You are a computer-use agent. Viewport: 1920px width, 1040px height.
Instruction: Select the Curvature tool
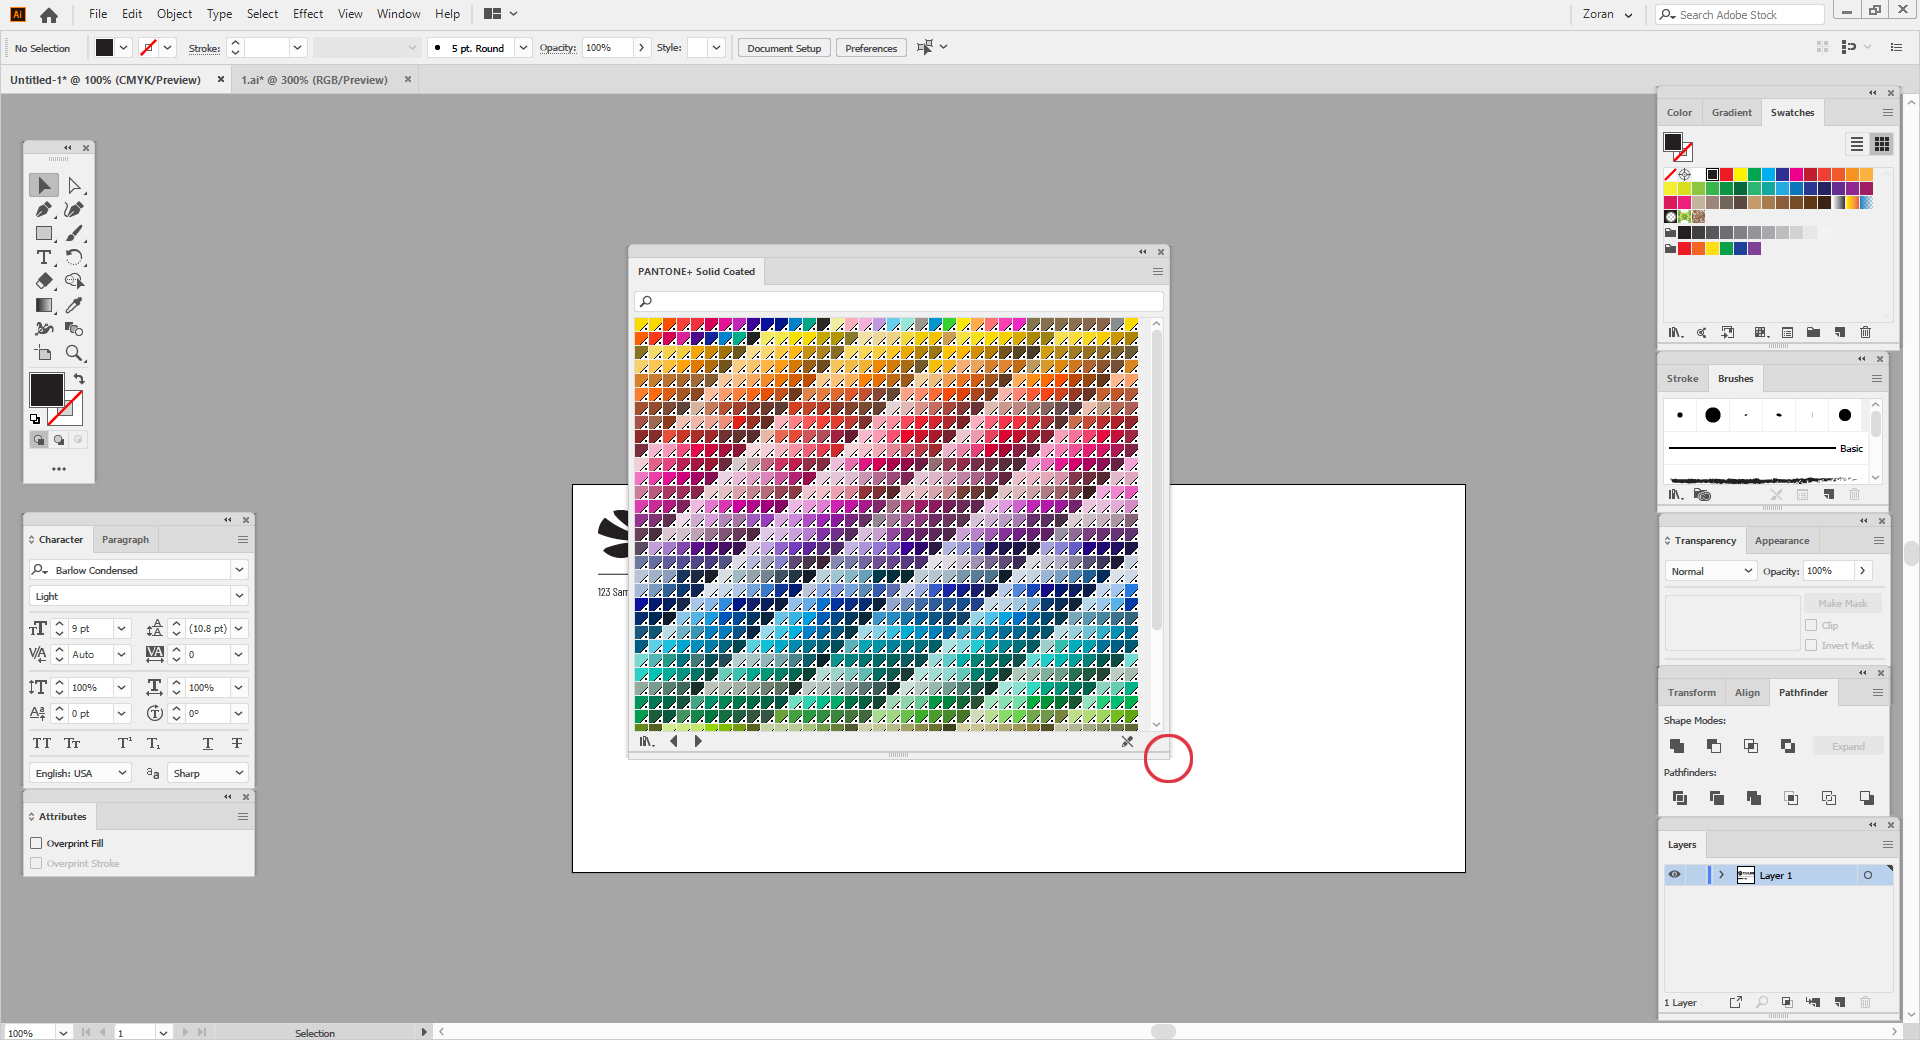pyautogui.click(x=74, y=209)
